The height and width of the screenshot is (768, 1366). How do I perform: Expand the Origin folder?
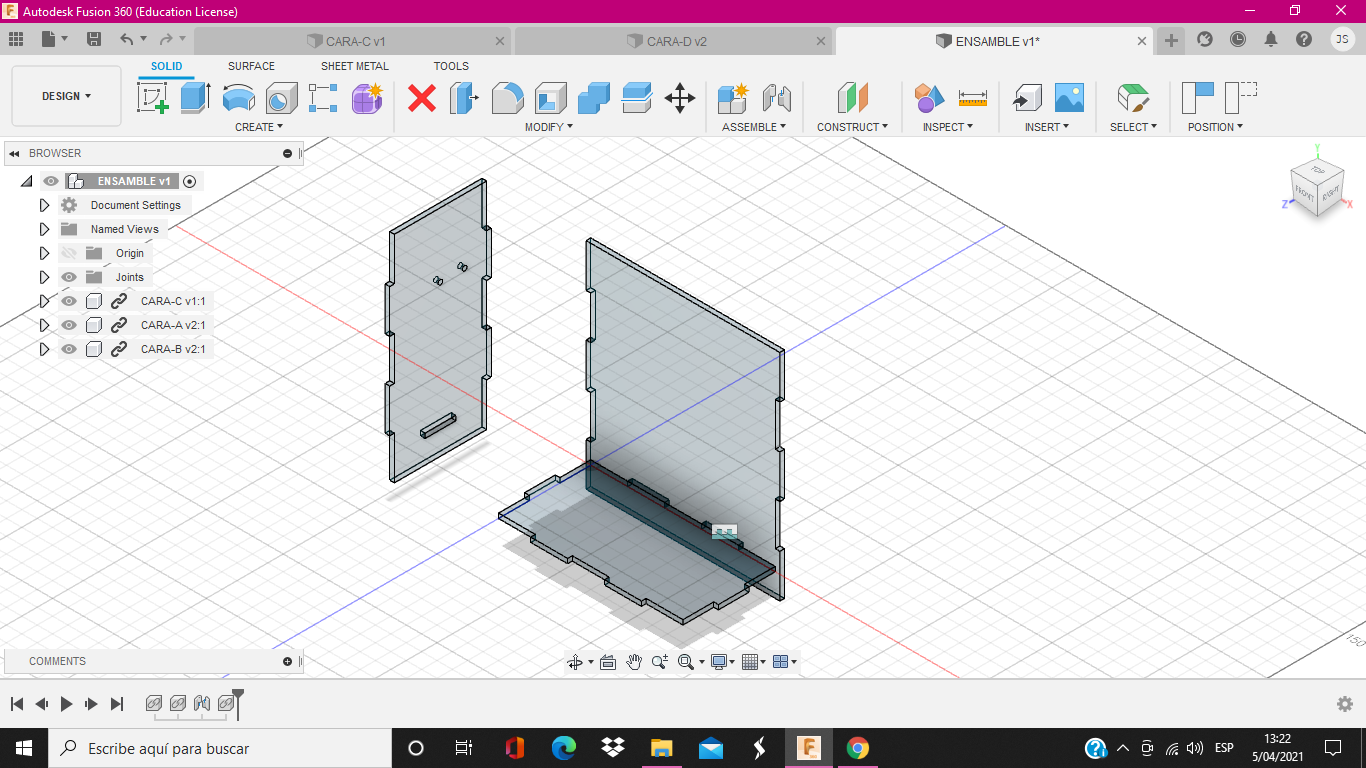(44, 253)
